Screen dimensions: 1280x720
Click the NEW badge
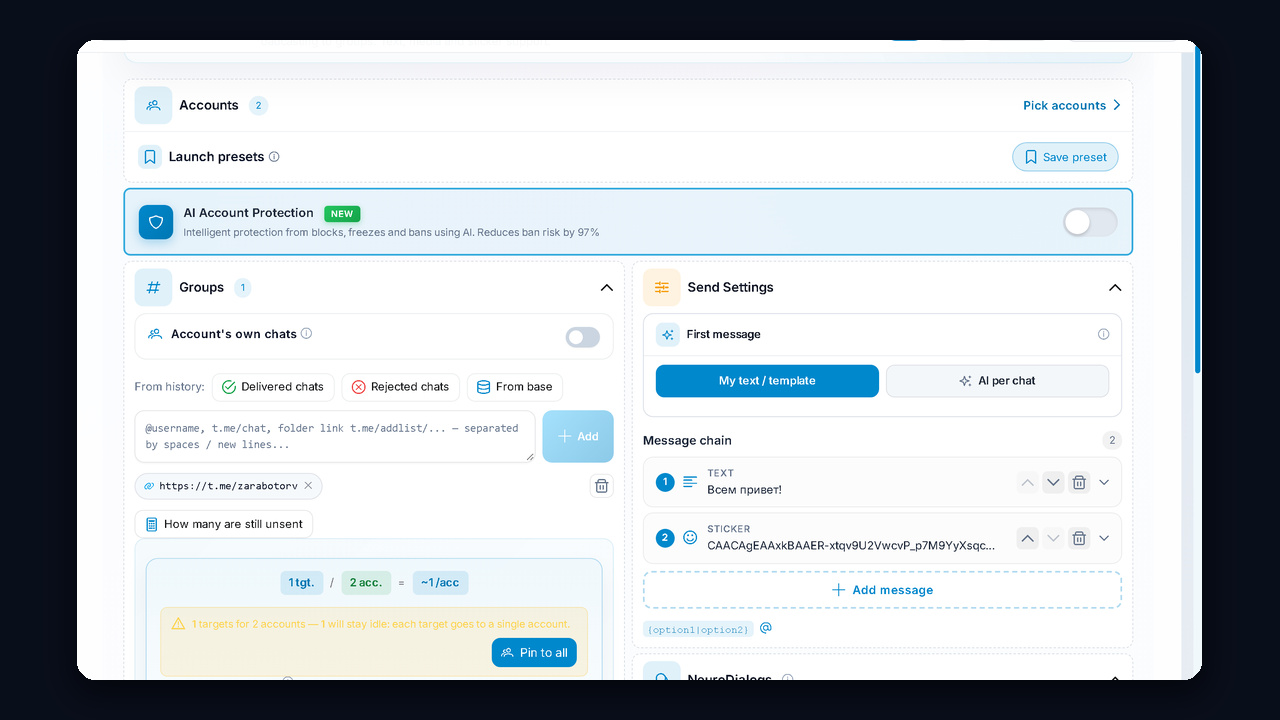[x=342, y=213]
